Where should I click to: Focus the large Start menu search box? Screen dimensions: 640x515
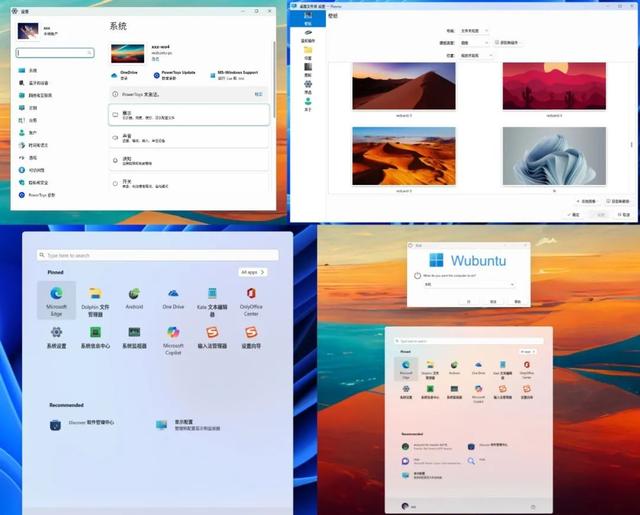[x=158, y=255]
